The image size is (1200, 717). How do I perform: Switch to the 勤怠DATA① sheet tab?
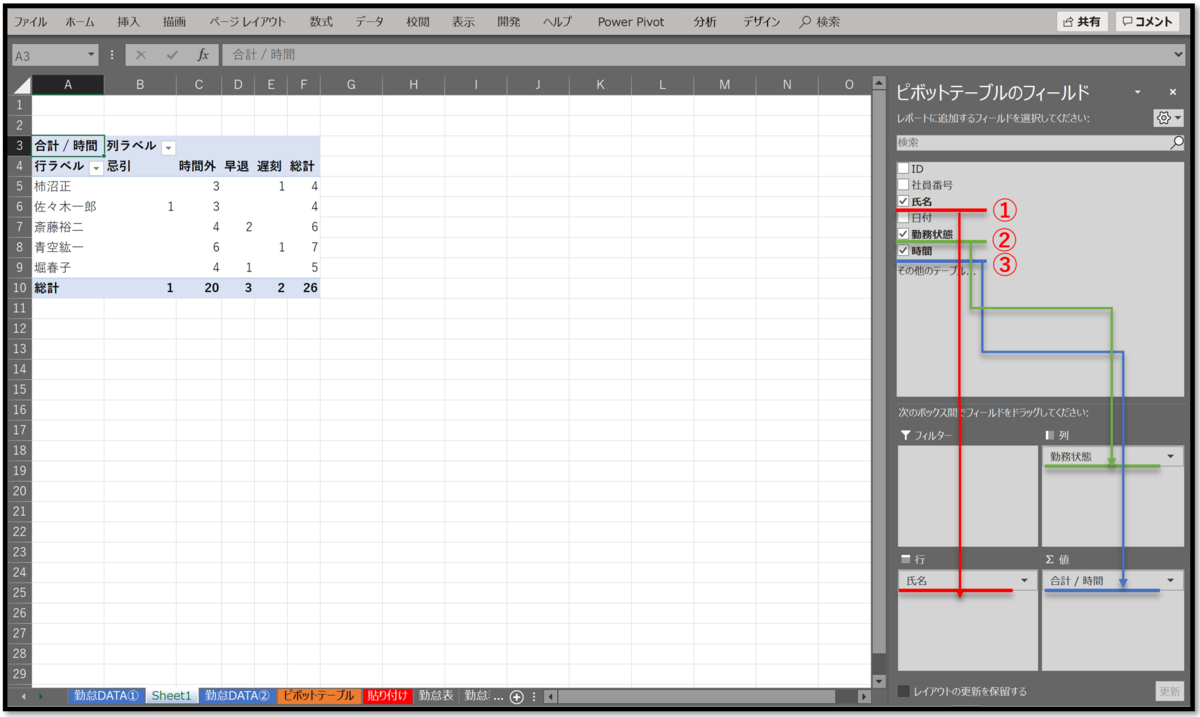(106, 696)
